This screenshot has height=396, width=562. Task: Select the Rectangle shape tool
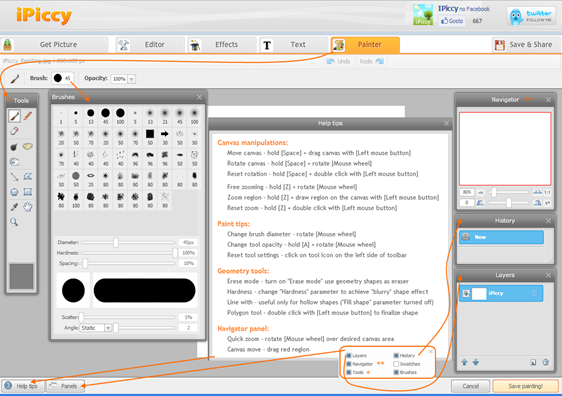click(x=28, y=192)
